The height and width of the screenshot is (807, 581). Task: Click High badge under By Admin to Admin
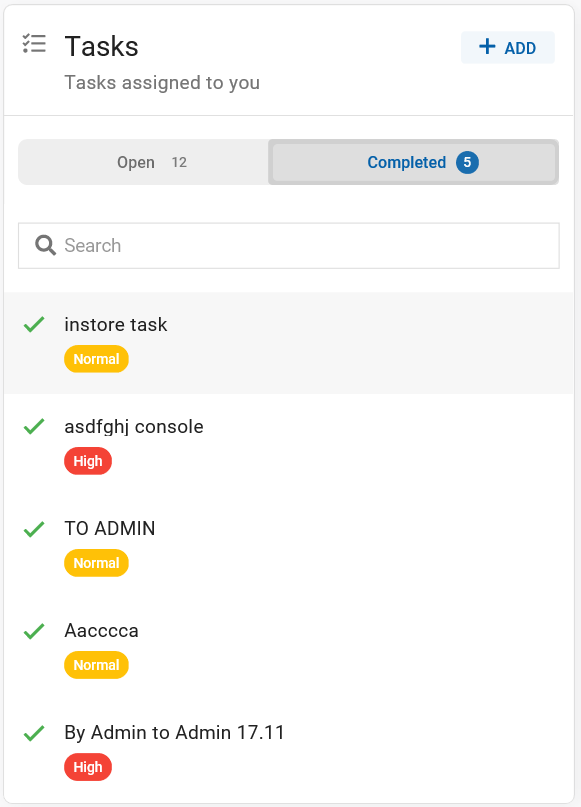tap(88, 767)
